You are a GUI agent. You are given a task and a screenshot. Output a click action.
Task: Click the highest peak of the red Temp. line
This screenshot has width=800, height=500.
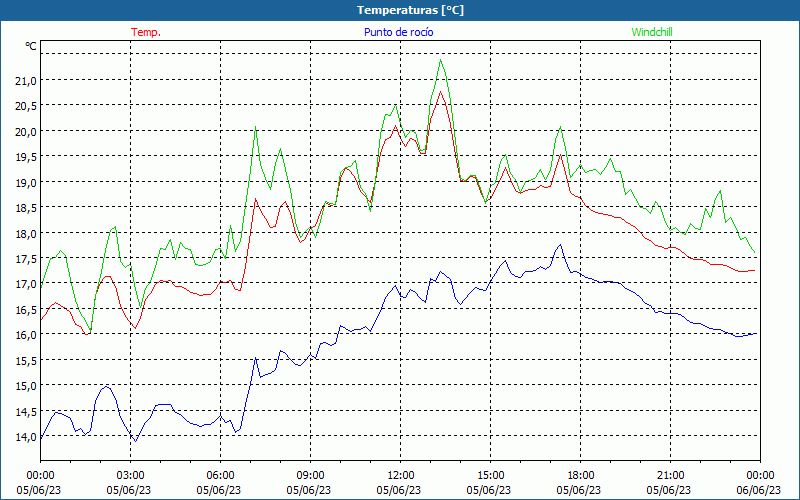(x=441, y=92)
